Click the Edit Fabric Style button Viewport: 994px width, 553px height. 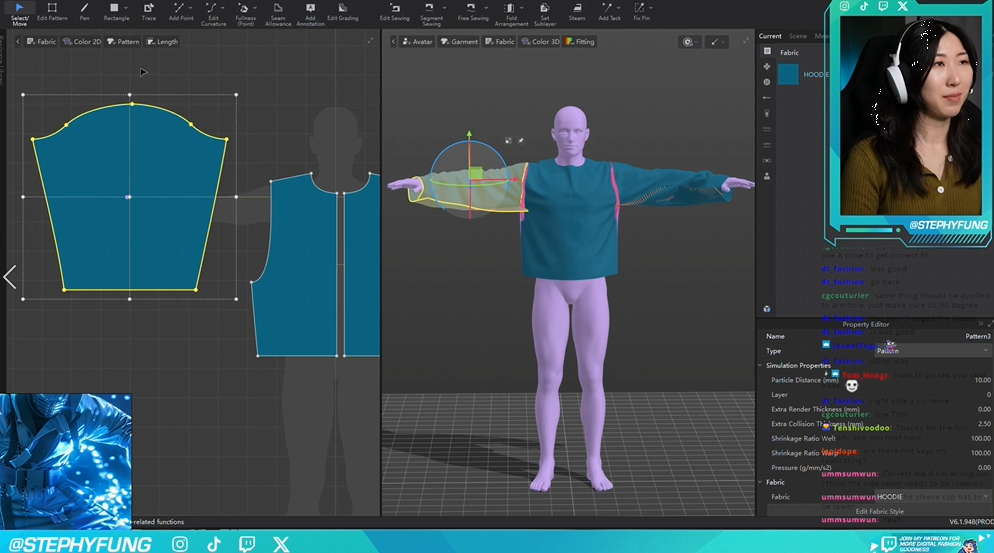tap(879, 511)
